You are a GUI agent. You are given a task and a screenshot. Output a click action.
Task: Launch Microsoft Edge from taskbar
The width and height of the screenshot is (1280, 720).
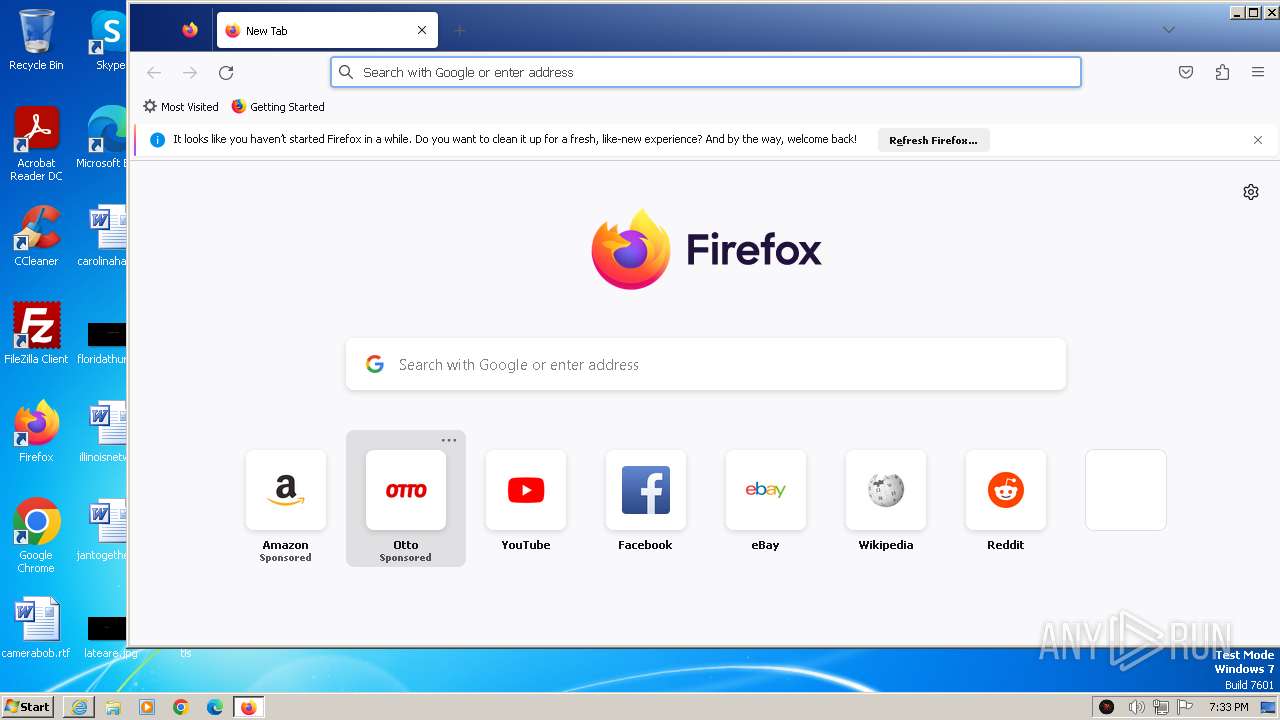(x=215, y=707)
